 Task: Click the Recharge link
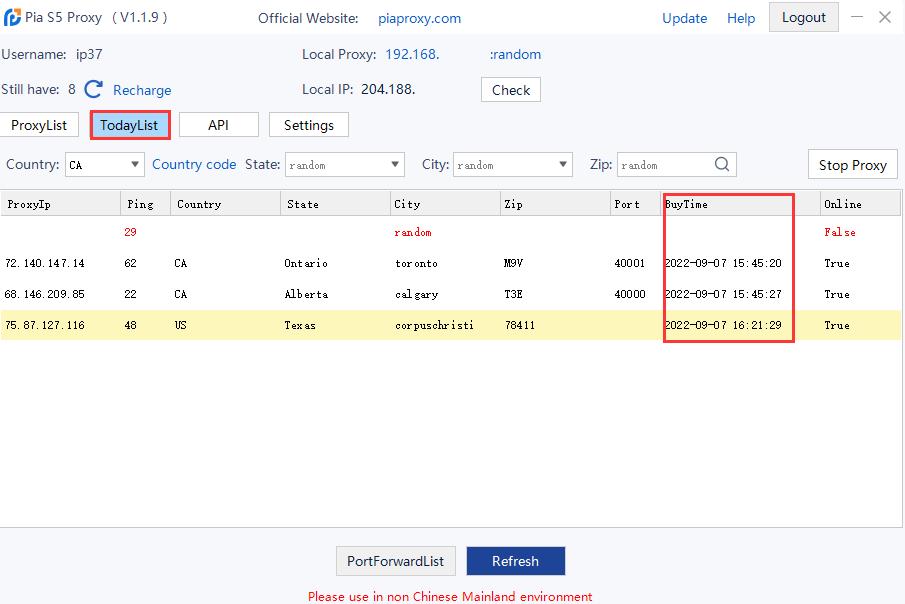point(142,90)
